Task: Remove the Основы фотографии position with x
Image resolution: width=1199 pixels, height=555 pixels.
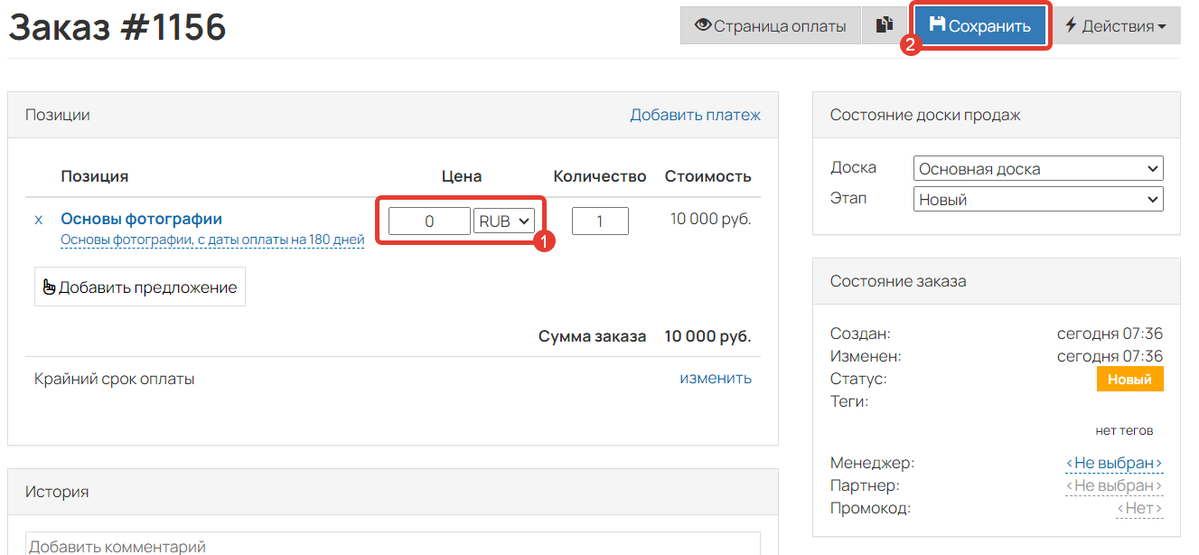Action: (38, 219)
